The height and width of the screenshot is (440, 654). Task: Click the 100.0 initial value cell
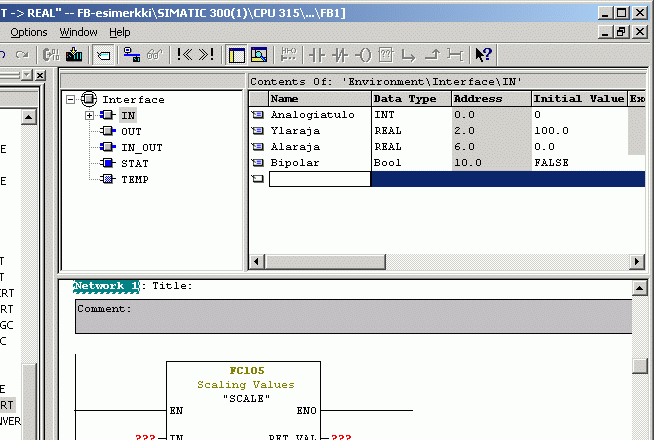click(x=580, y=131)
